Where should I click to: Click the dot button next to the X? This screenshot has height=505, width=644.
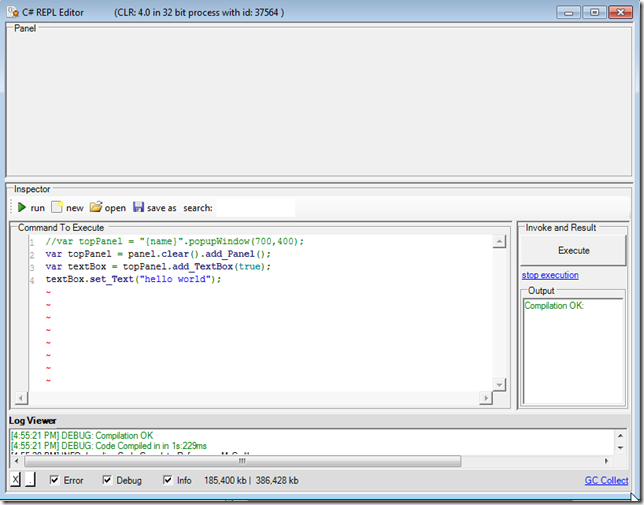coord(30,479)
